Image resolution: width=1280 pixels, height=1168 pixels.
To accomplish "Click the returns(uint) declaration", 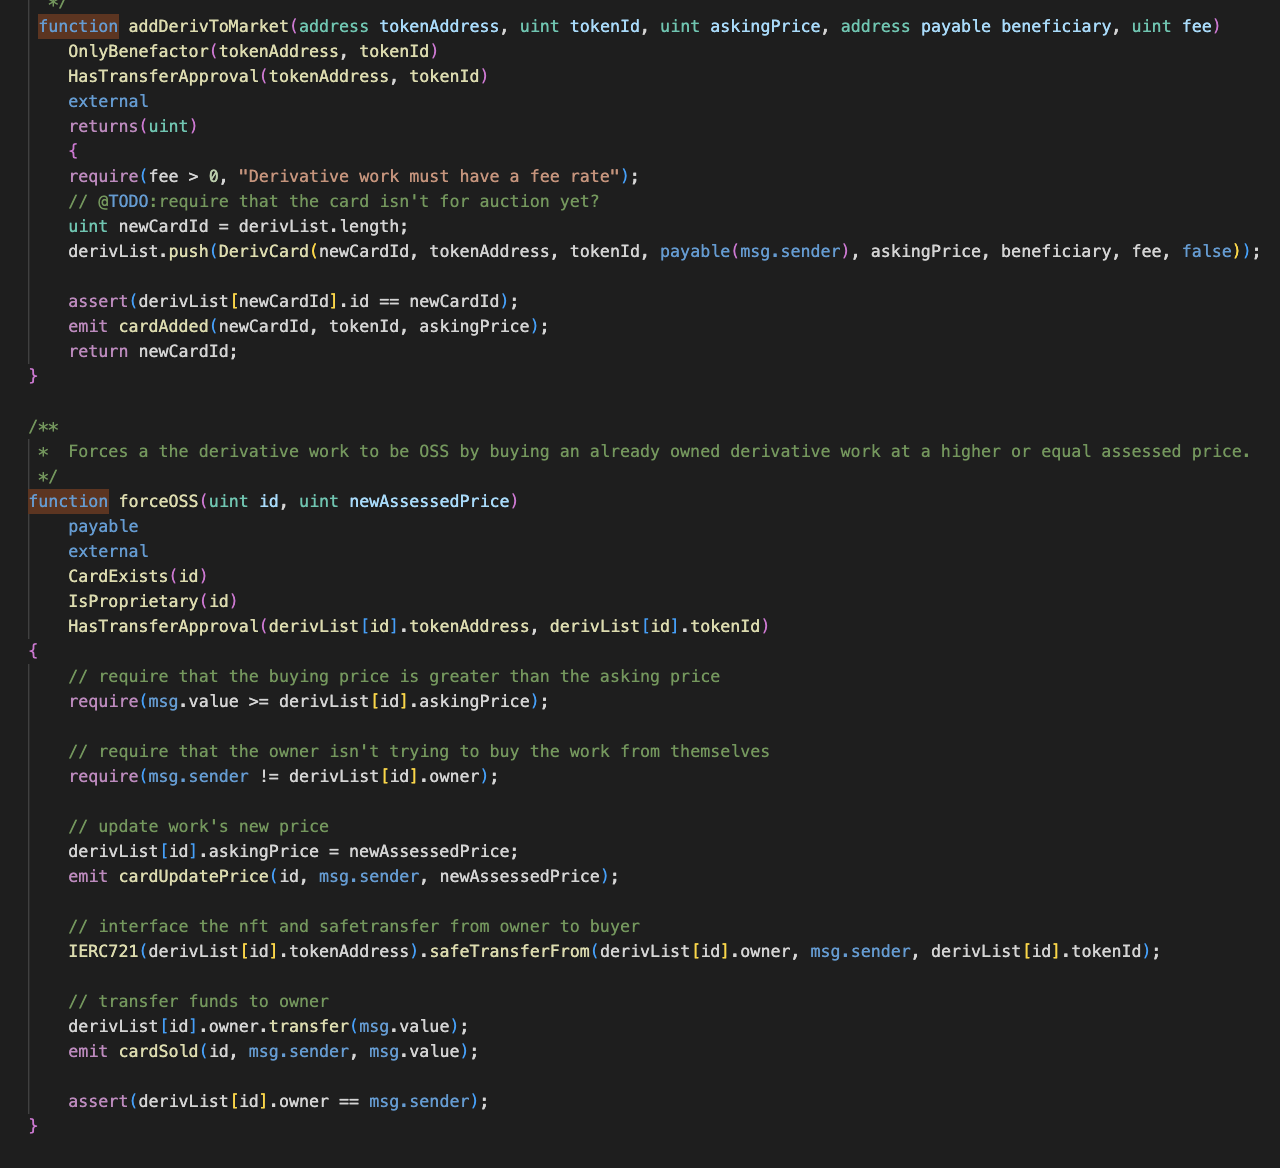I will click(x=133, y=126).
